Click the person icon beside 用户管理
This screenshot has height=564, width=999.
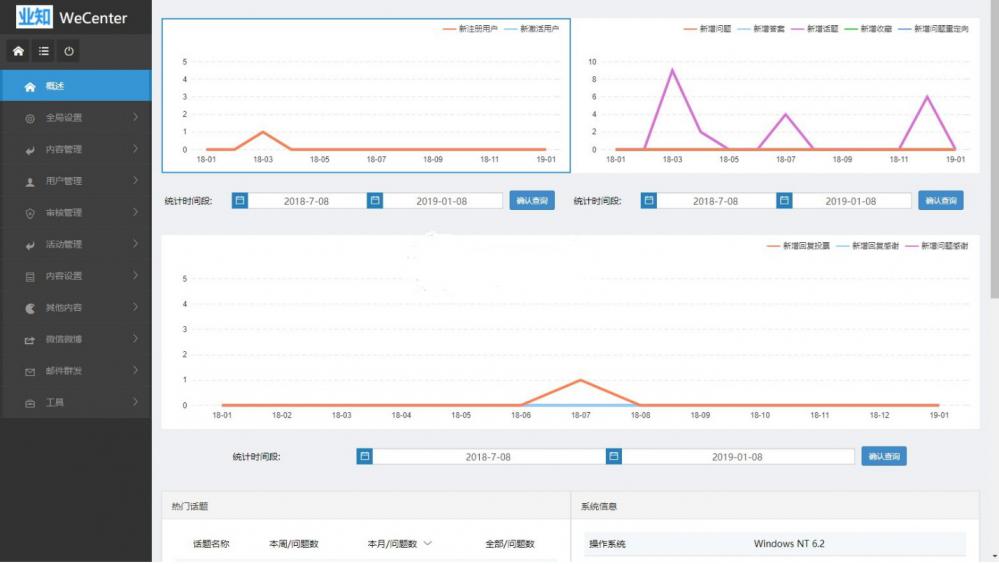tap(30, 182)
